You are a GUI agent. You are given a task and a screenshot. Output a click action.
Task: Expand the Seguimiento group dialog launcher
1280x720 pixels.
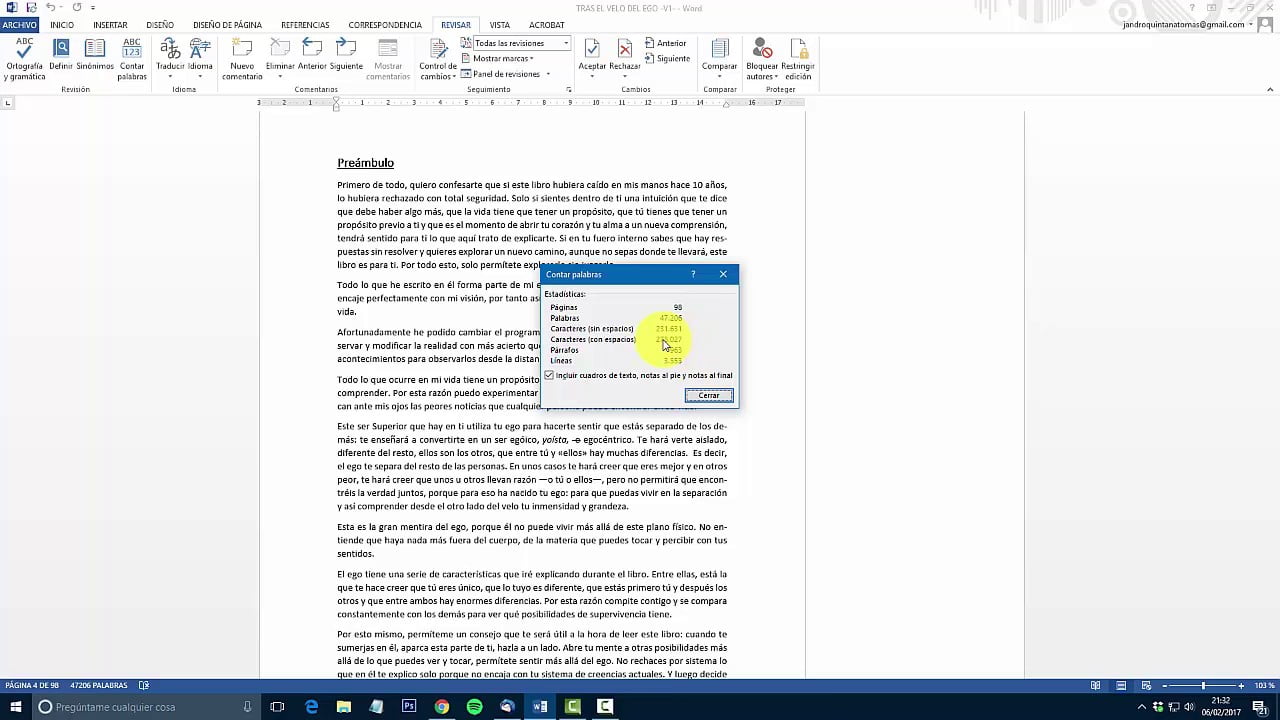pyautogui.click(x=569, y=90)
